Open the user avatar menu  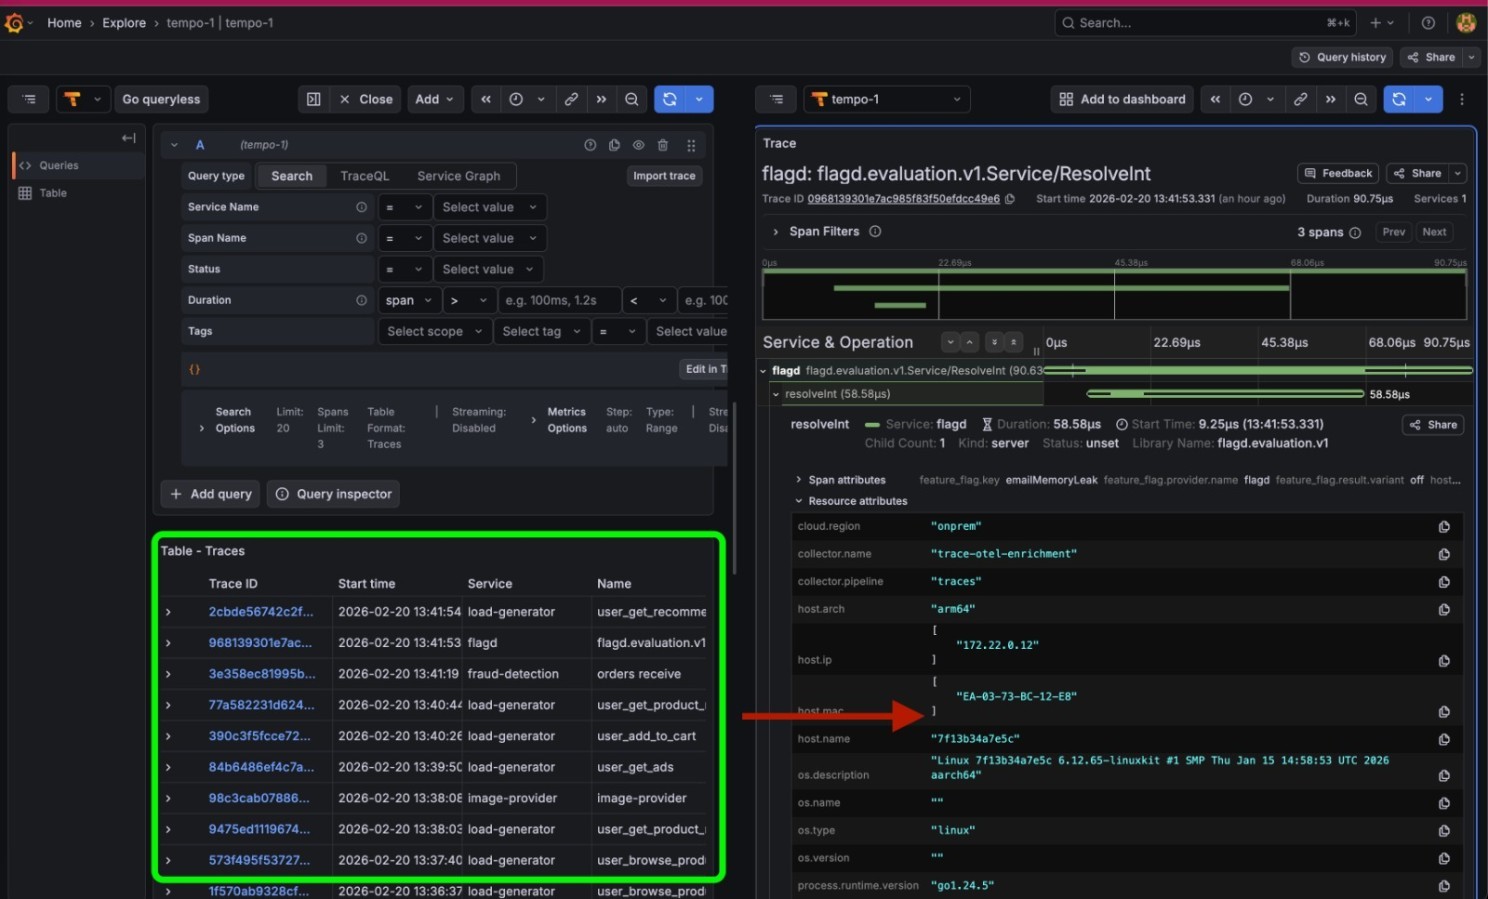coord(1466,23)
